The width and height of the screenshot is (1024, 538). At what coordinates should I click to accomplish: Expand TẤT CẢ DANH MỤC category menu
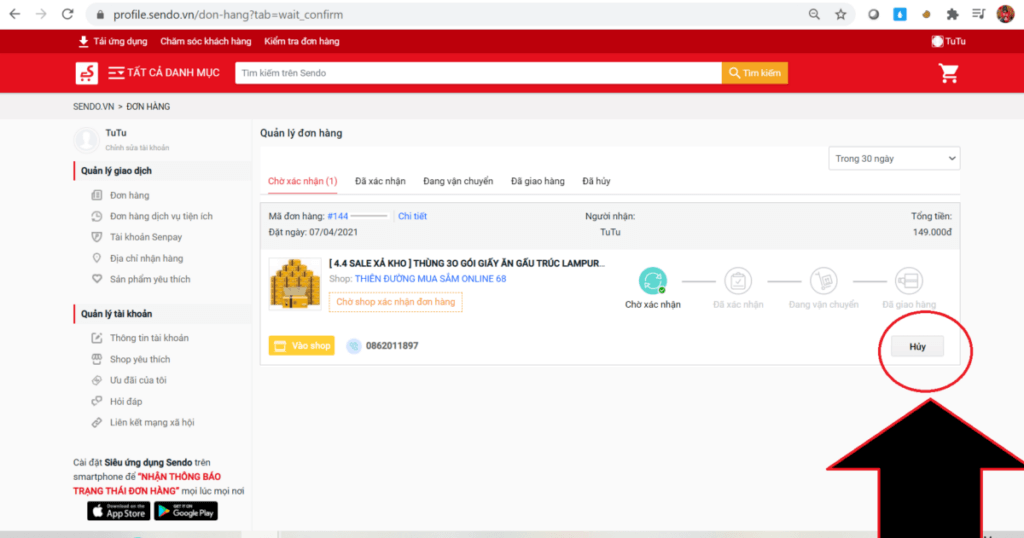[x=164, y=73]
